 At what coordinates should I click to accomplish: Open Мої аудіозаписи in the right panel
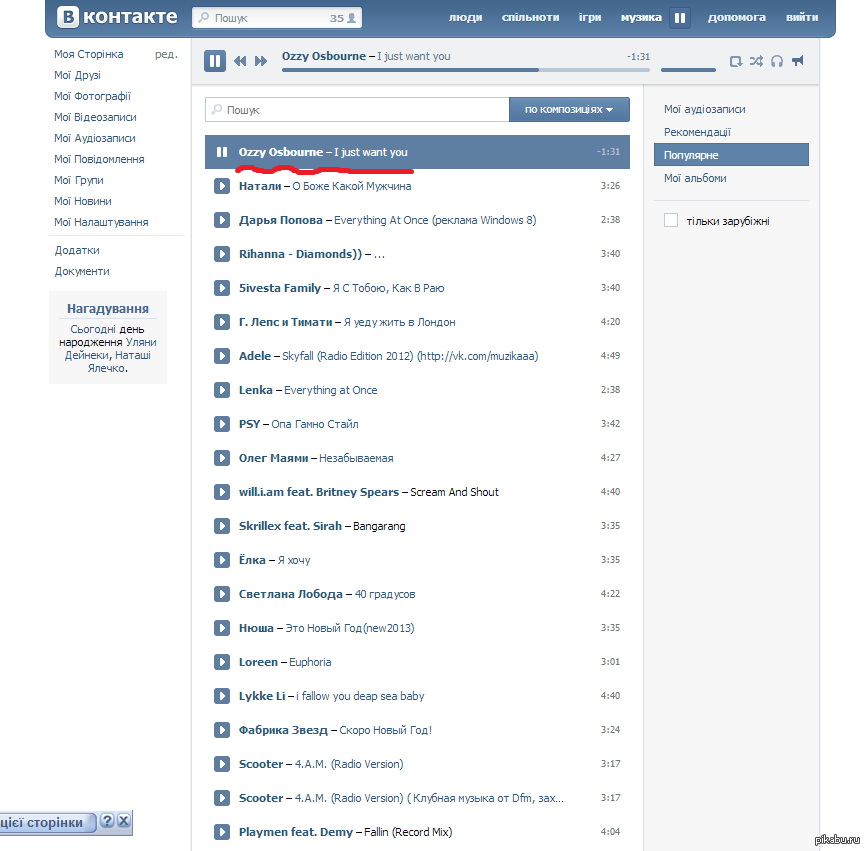click(704, 109)
